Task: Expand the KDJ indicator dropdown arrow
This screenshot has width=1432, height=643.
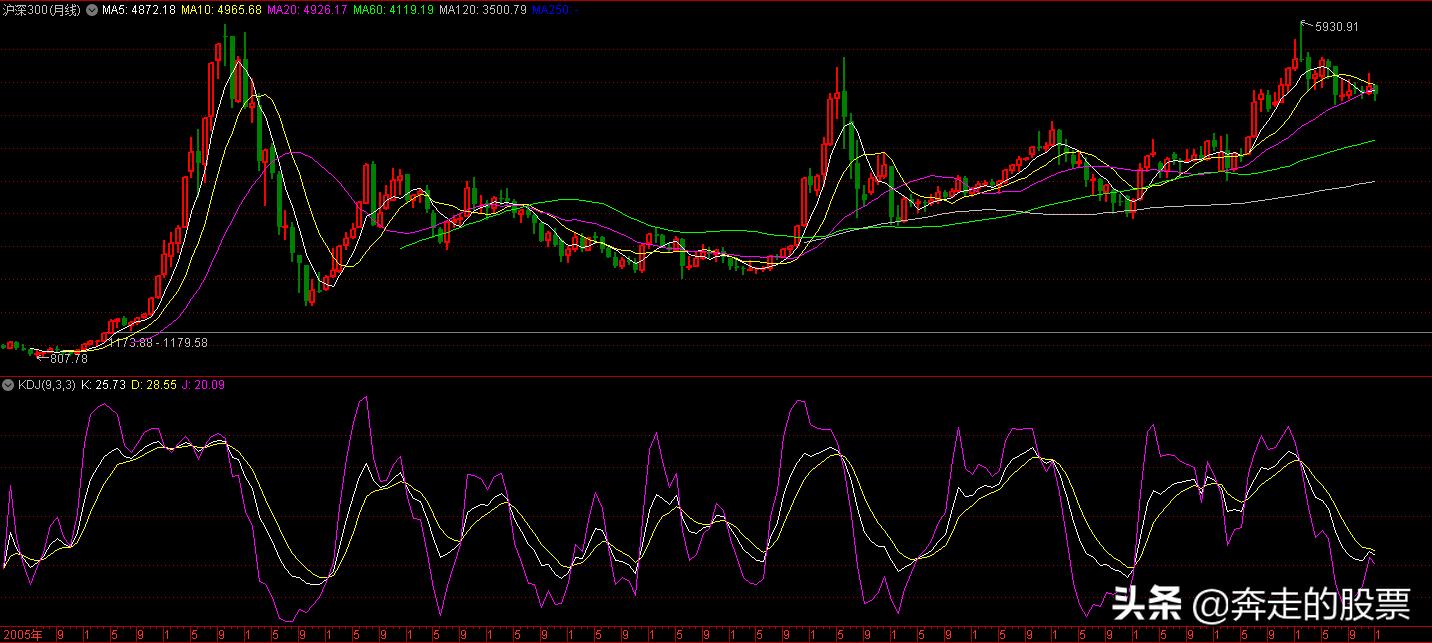Action: click(10, 384)
